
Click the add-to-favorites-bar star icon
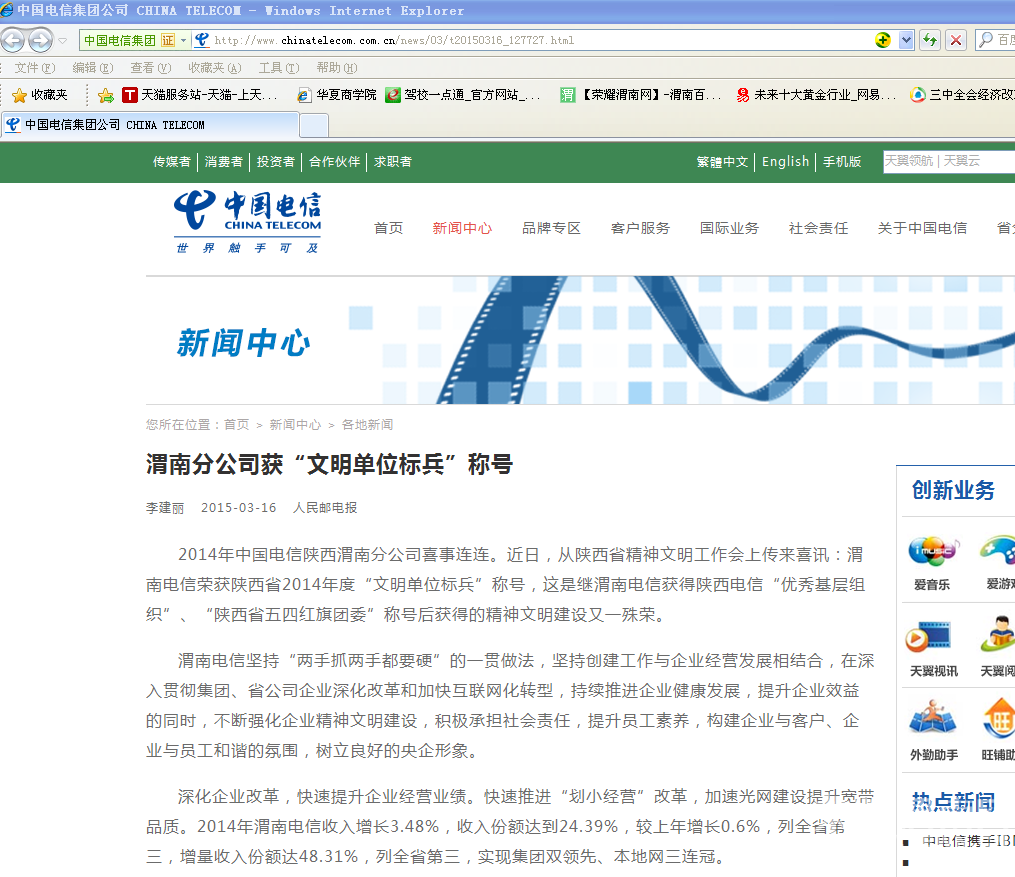click(106, 96)
